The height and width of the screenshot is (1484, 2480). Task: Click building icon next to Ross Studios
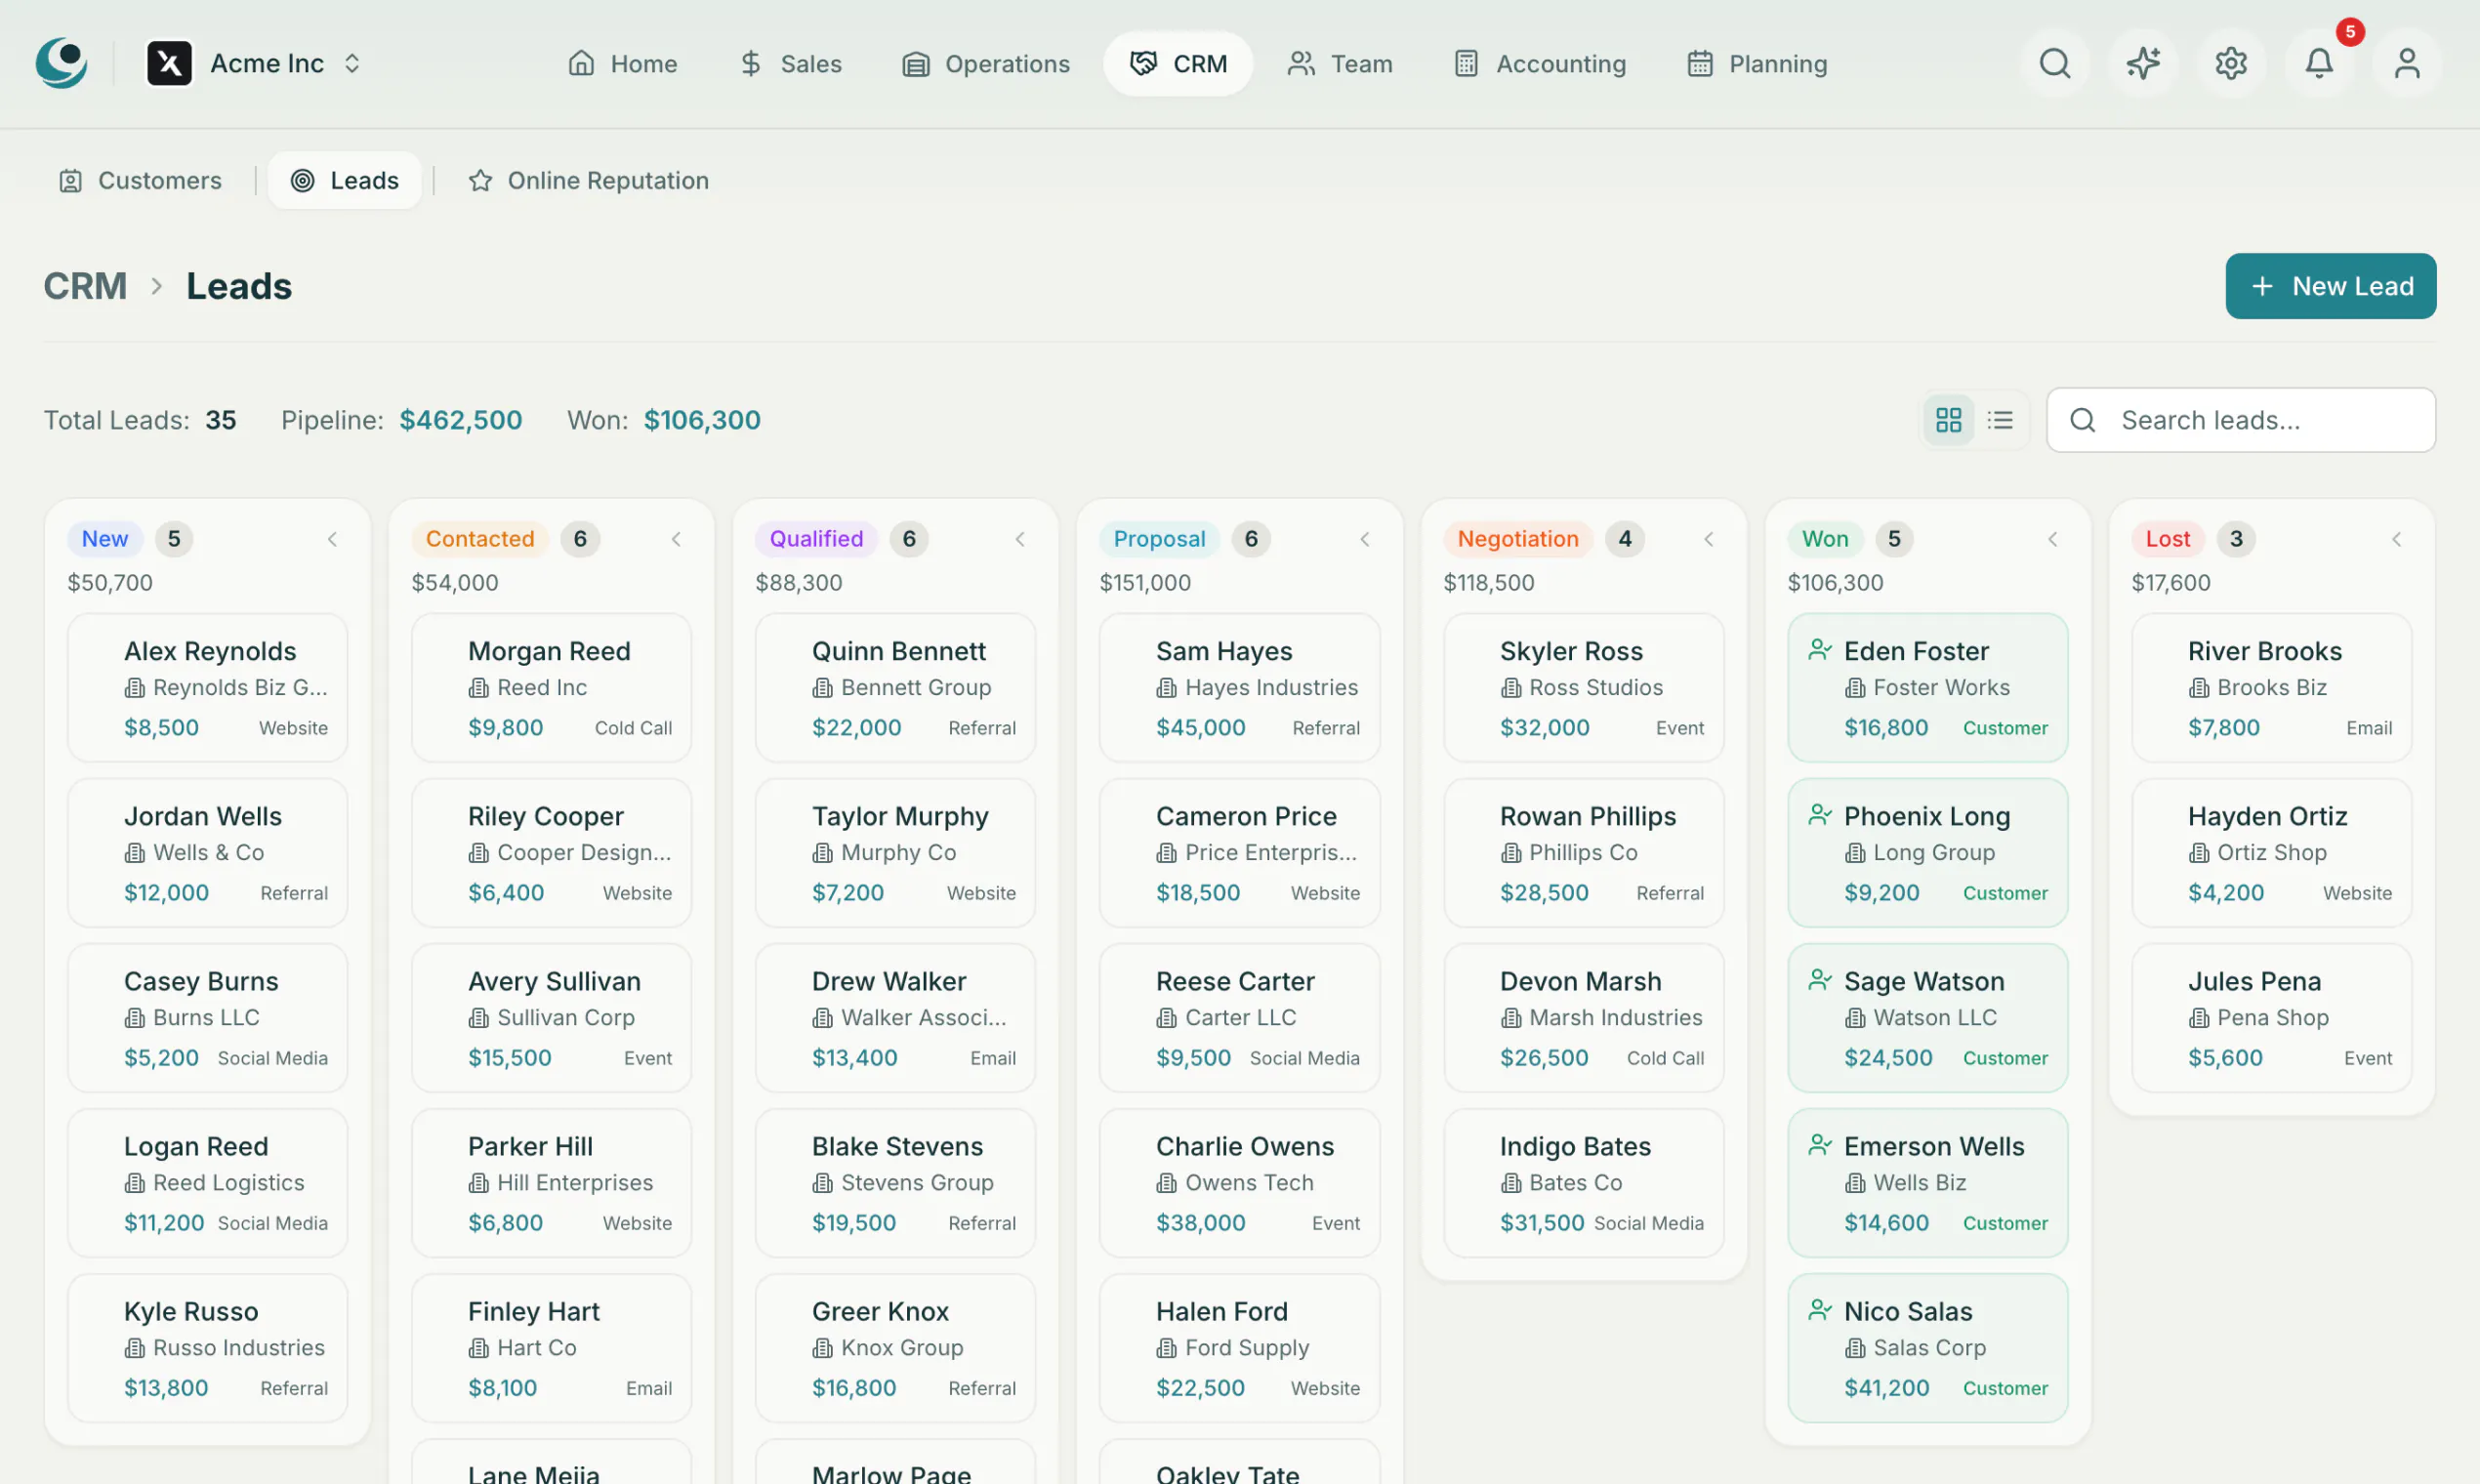[x=1511, y=688]
